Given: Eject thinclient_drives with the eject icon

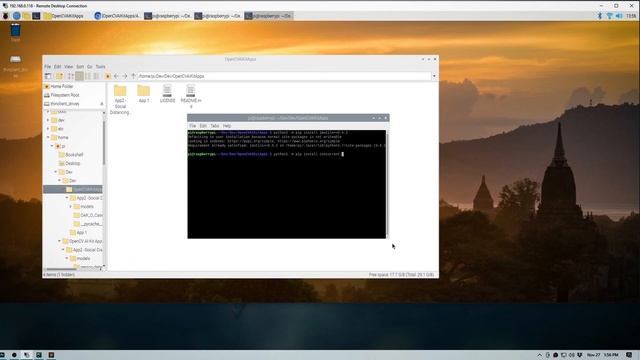Looking at the screenshot, I should [x=102, y=104].
